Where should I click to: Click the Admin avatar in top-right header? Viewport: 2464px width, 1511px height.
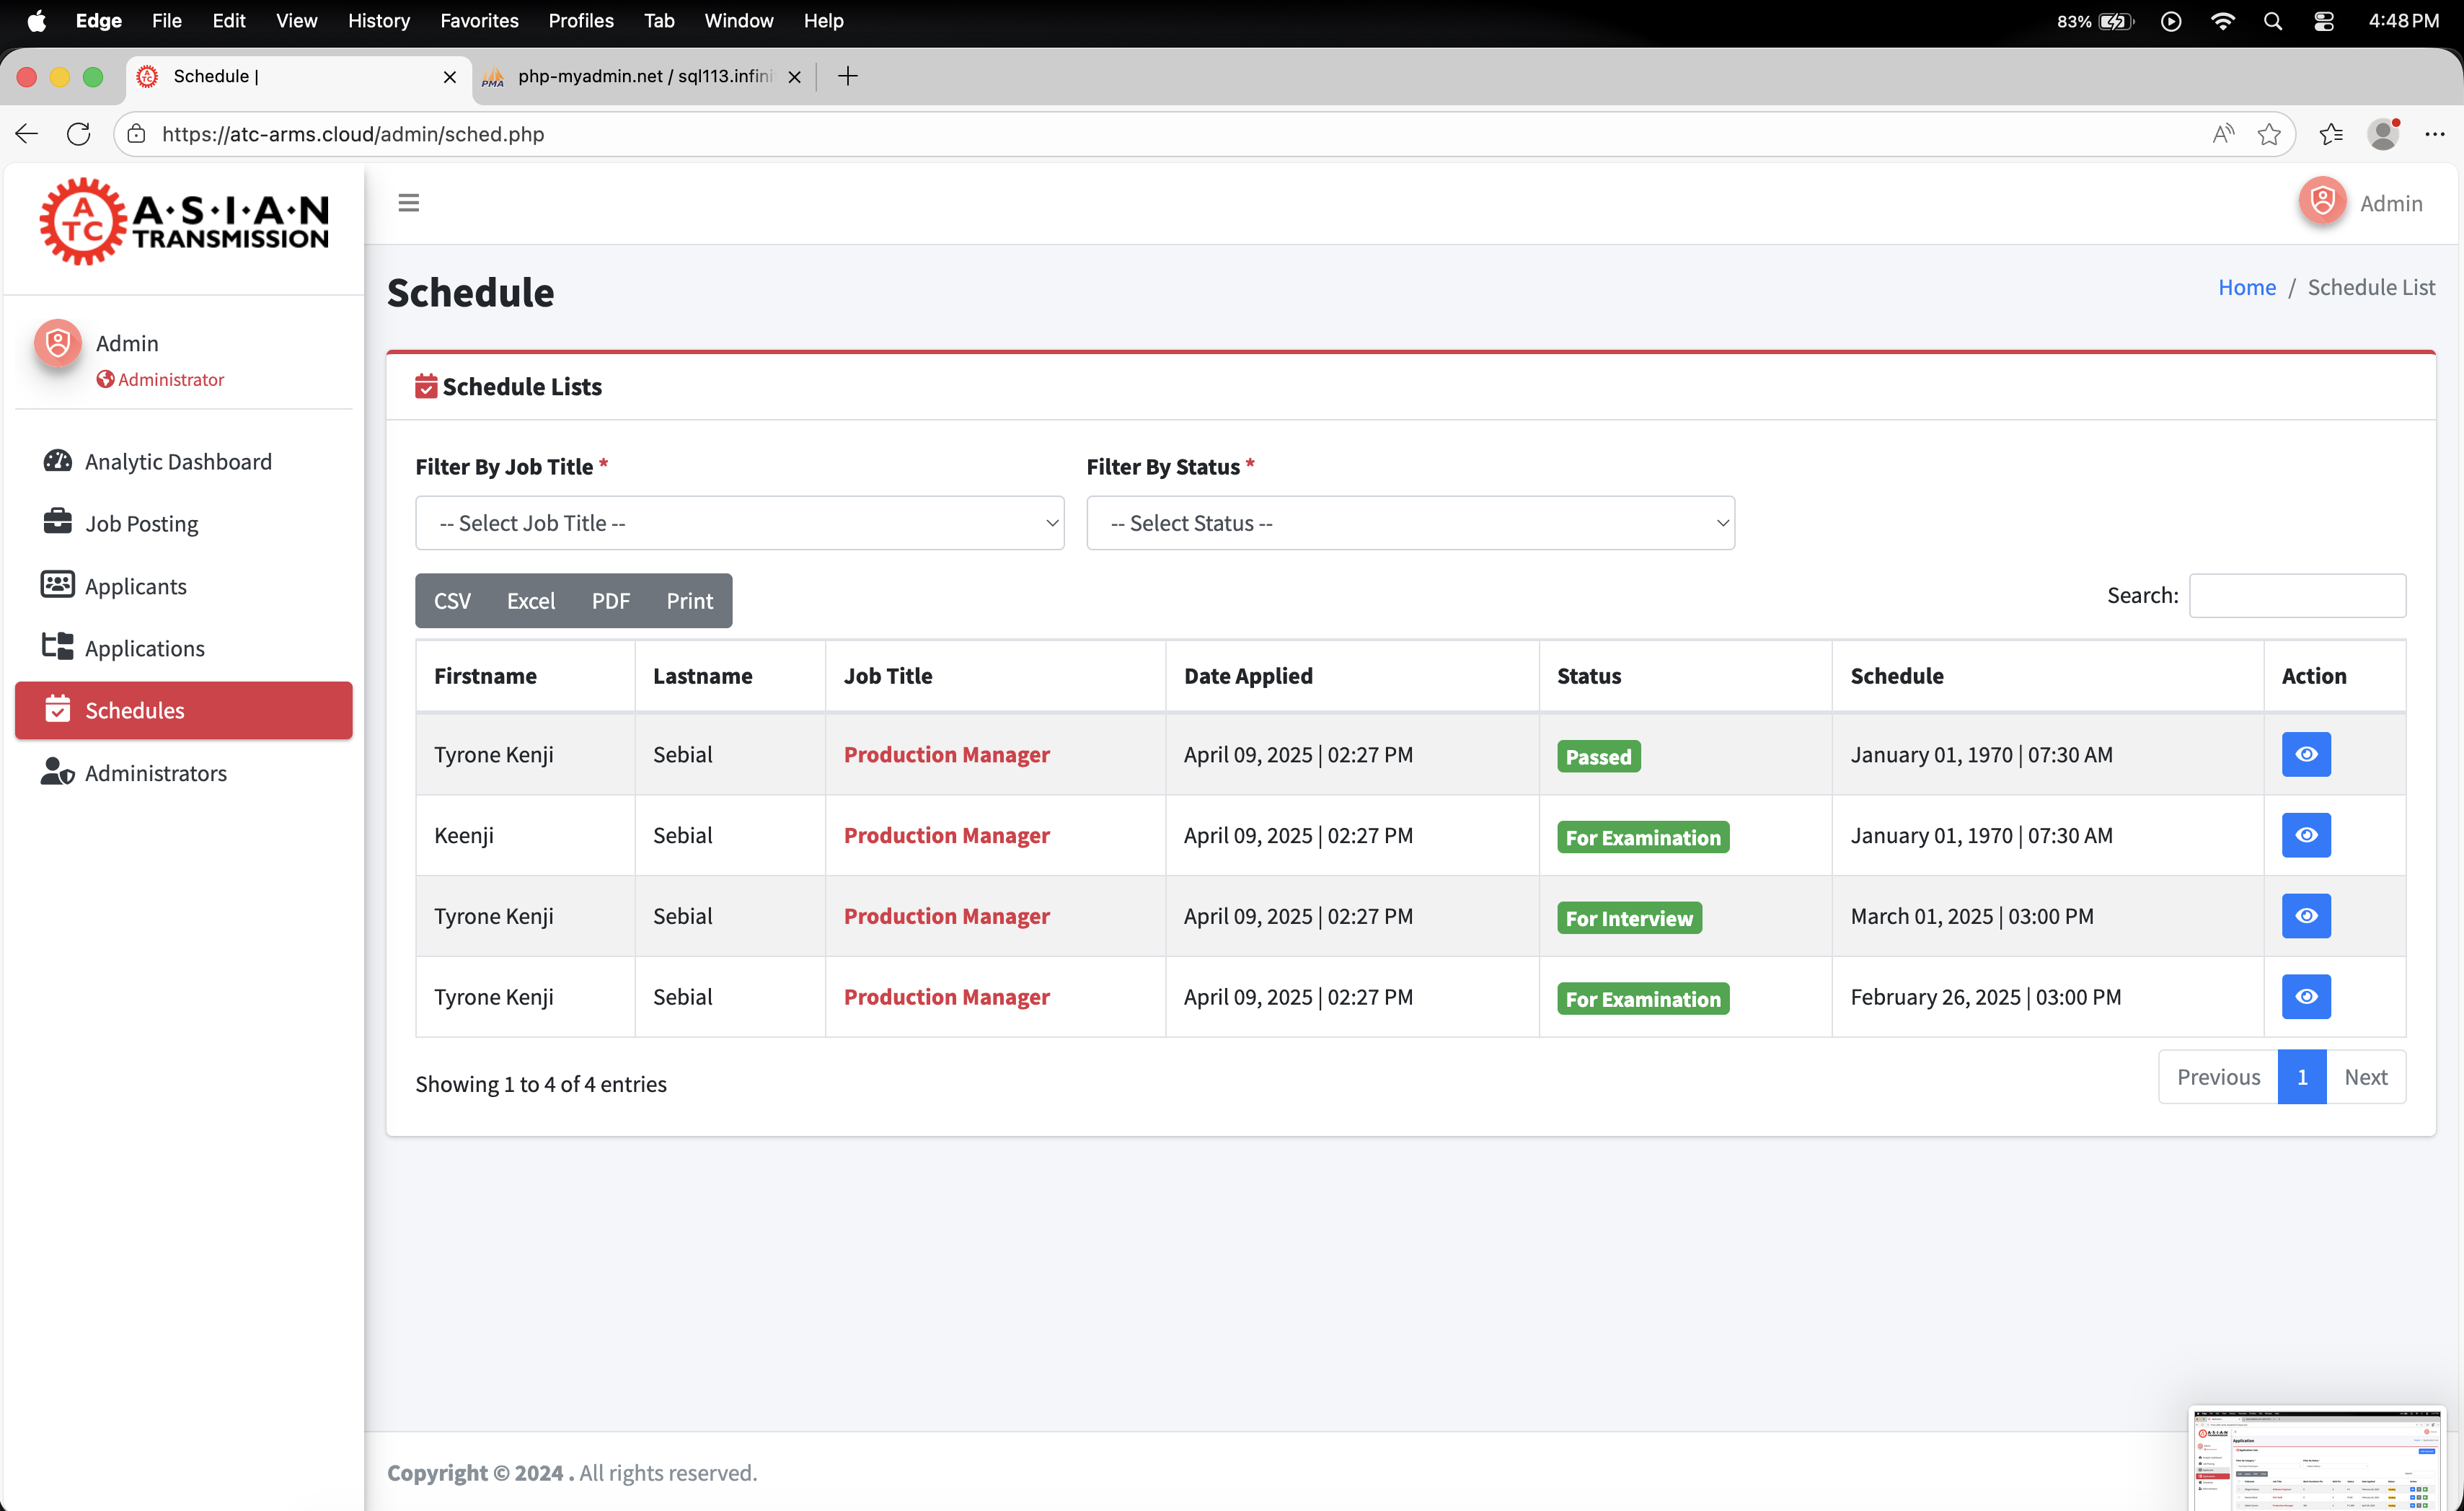pyautogui.click(x=2322, y=202)
